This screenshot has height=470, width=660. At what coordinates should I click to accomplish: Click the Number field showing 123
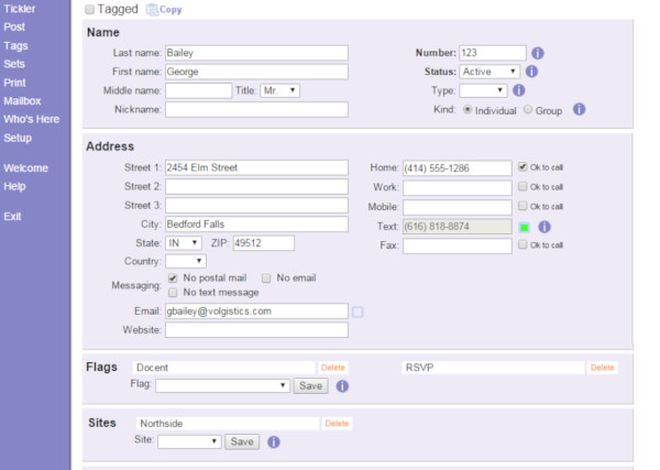[492, 53]
